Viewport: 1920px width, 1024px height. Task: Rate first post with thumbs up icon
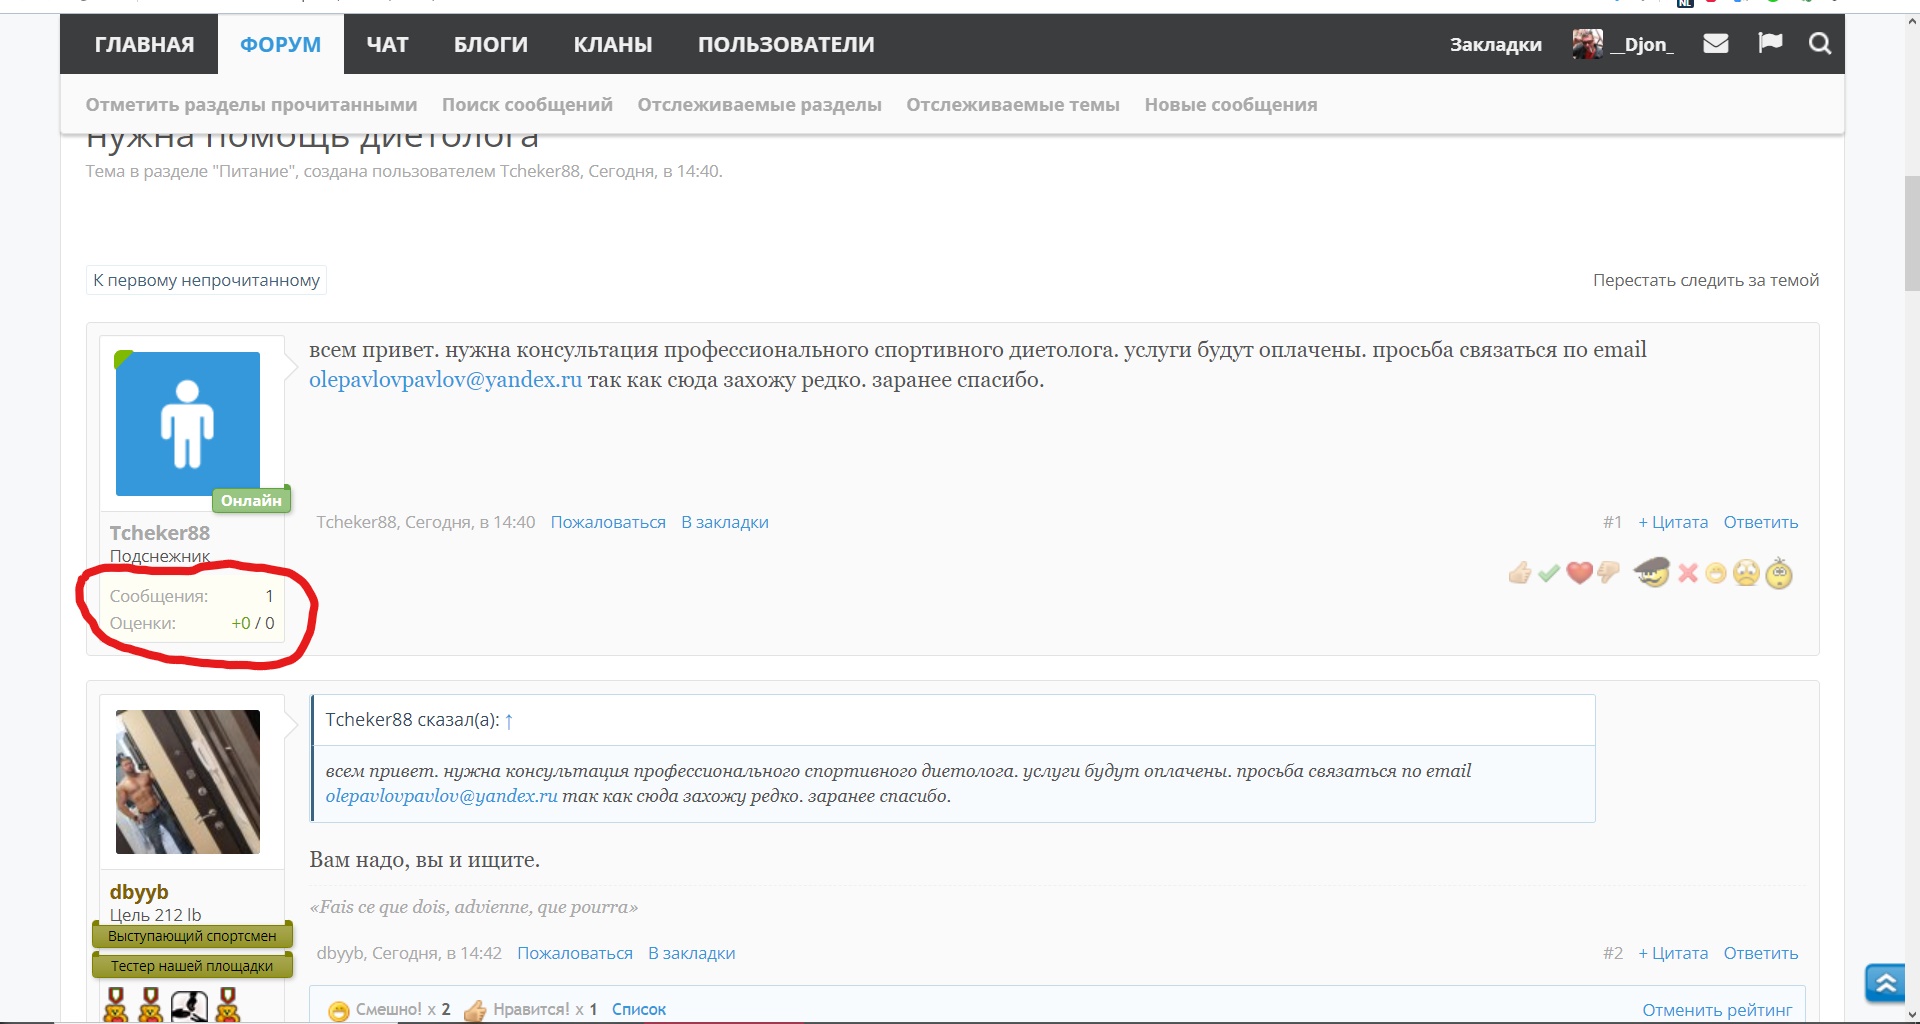[x=1520, y=573]
